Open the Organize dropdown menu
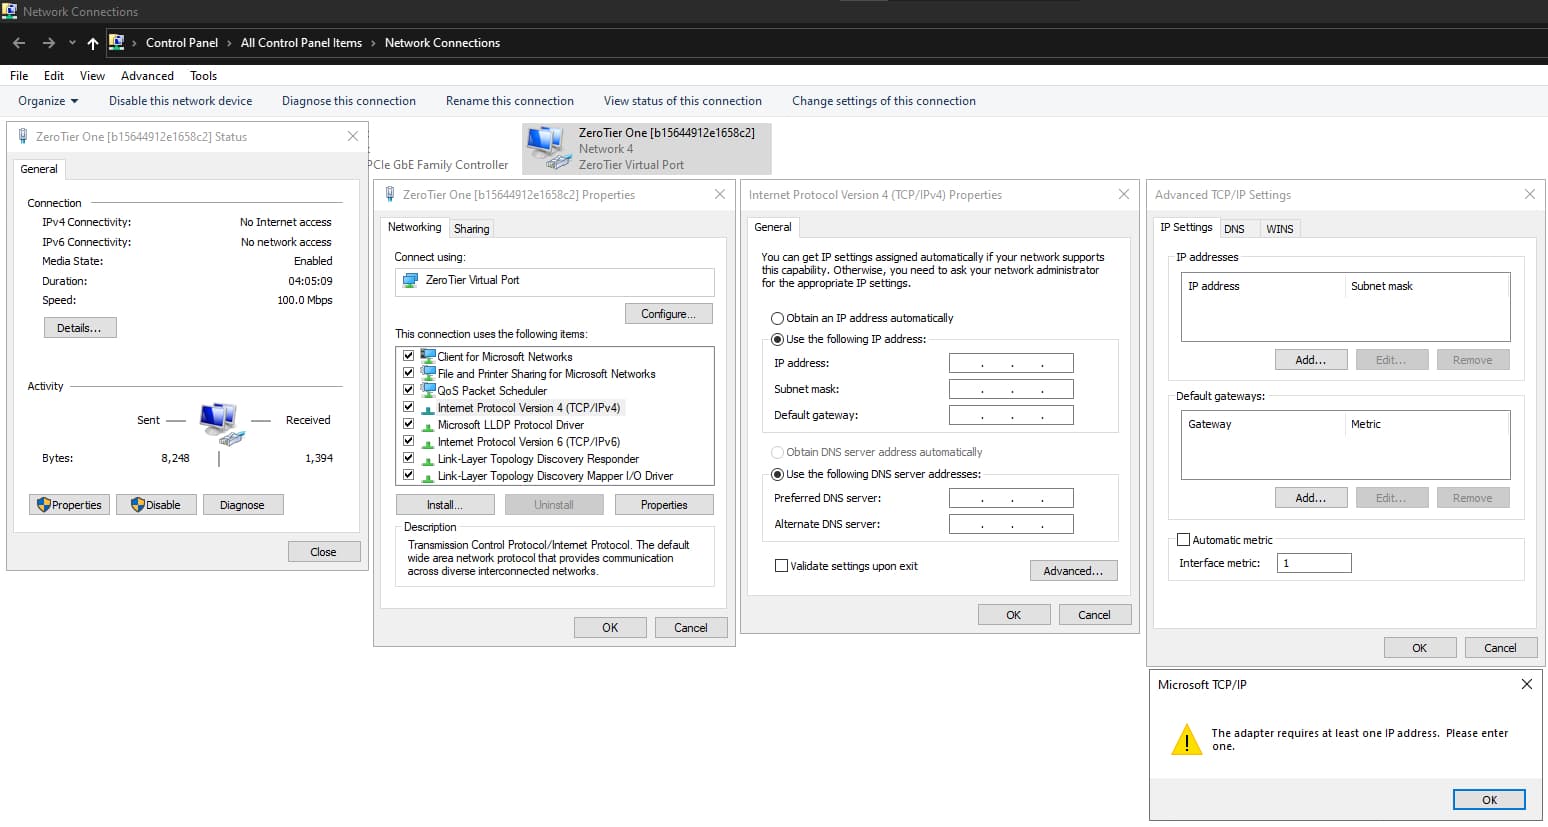This screenshot has height=827, width=1548. tap(48, 101)
